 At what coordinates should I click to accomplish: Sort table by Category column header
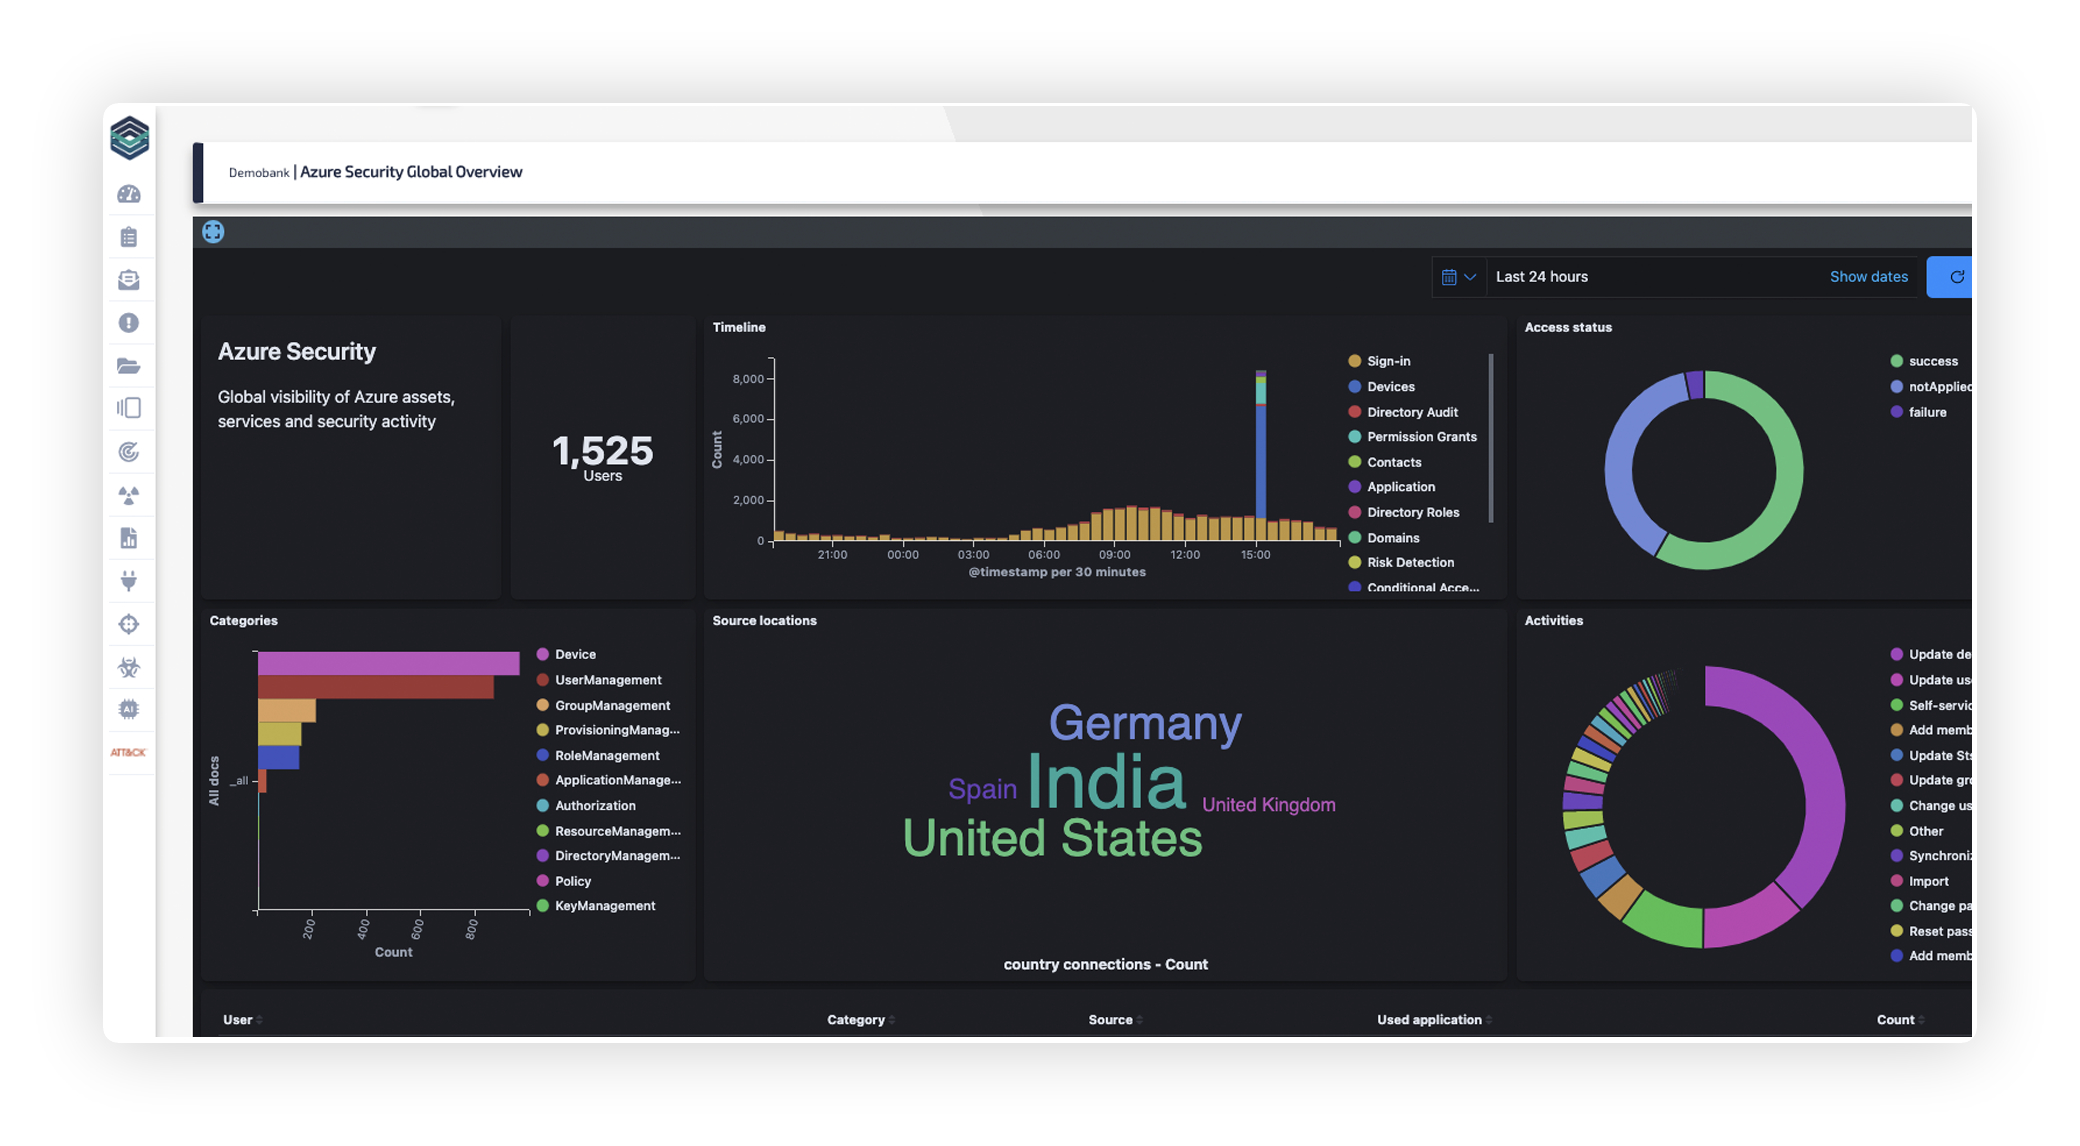[x=857, y=1020]
